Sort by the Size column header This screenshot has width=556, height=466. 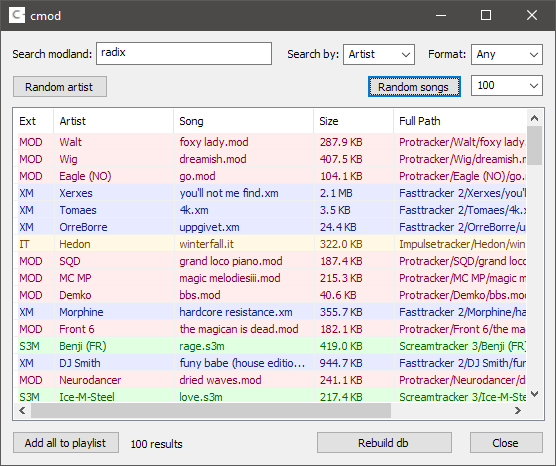pos(354,121)
